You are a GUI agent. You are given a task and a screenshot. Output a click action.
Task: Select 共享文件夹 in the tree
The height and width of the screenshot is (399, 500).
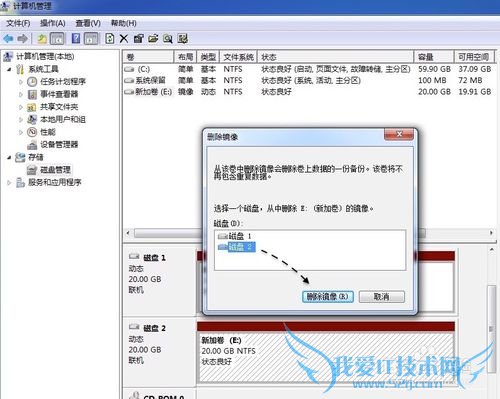click(x=59, y=107)
